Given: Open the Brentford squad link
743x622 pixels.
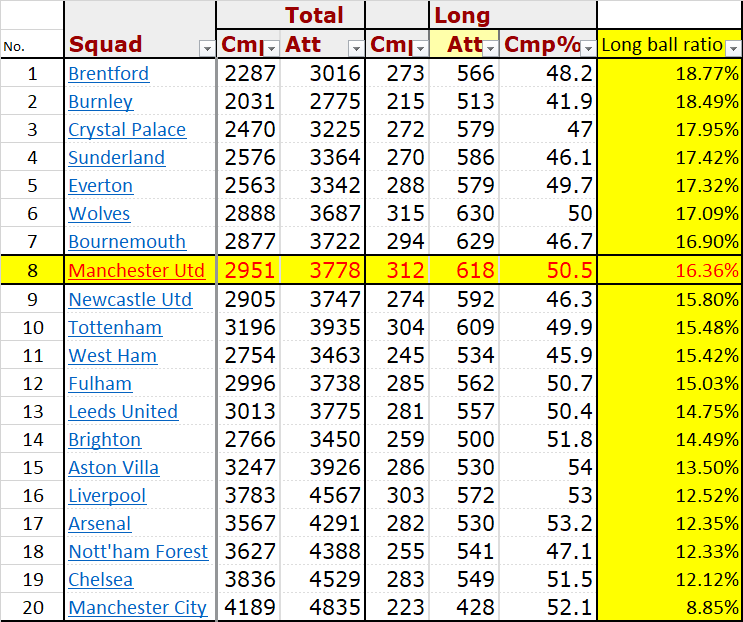Looking at the screenshot, I should point(108,74).
